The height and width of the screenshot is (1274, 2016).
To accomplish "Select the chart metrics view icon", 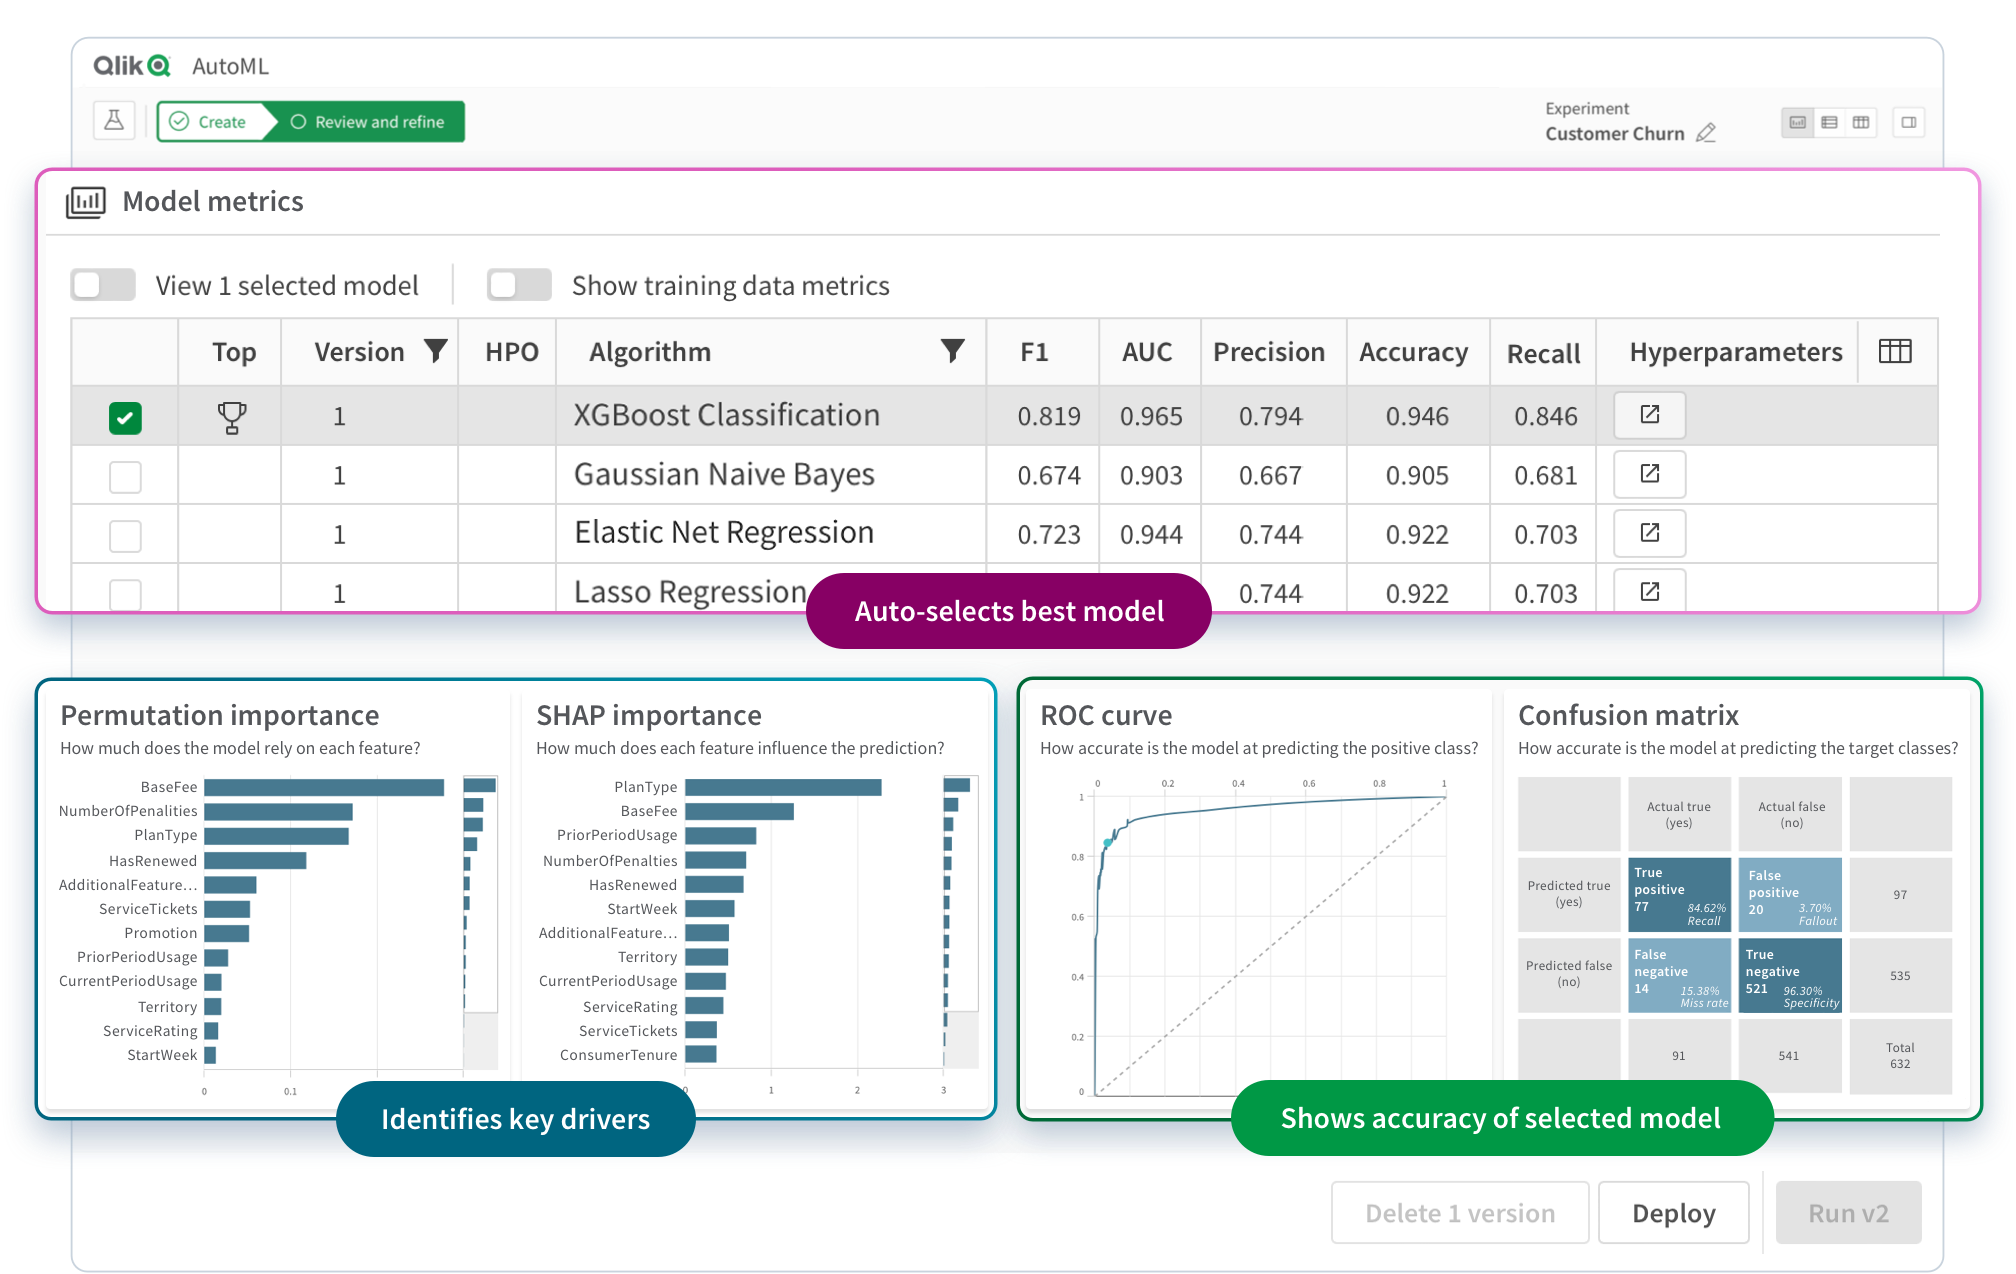I will coord(1797,121).
